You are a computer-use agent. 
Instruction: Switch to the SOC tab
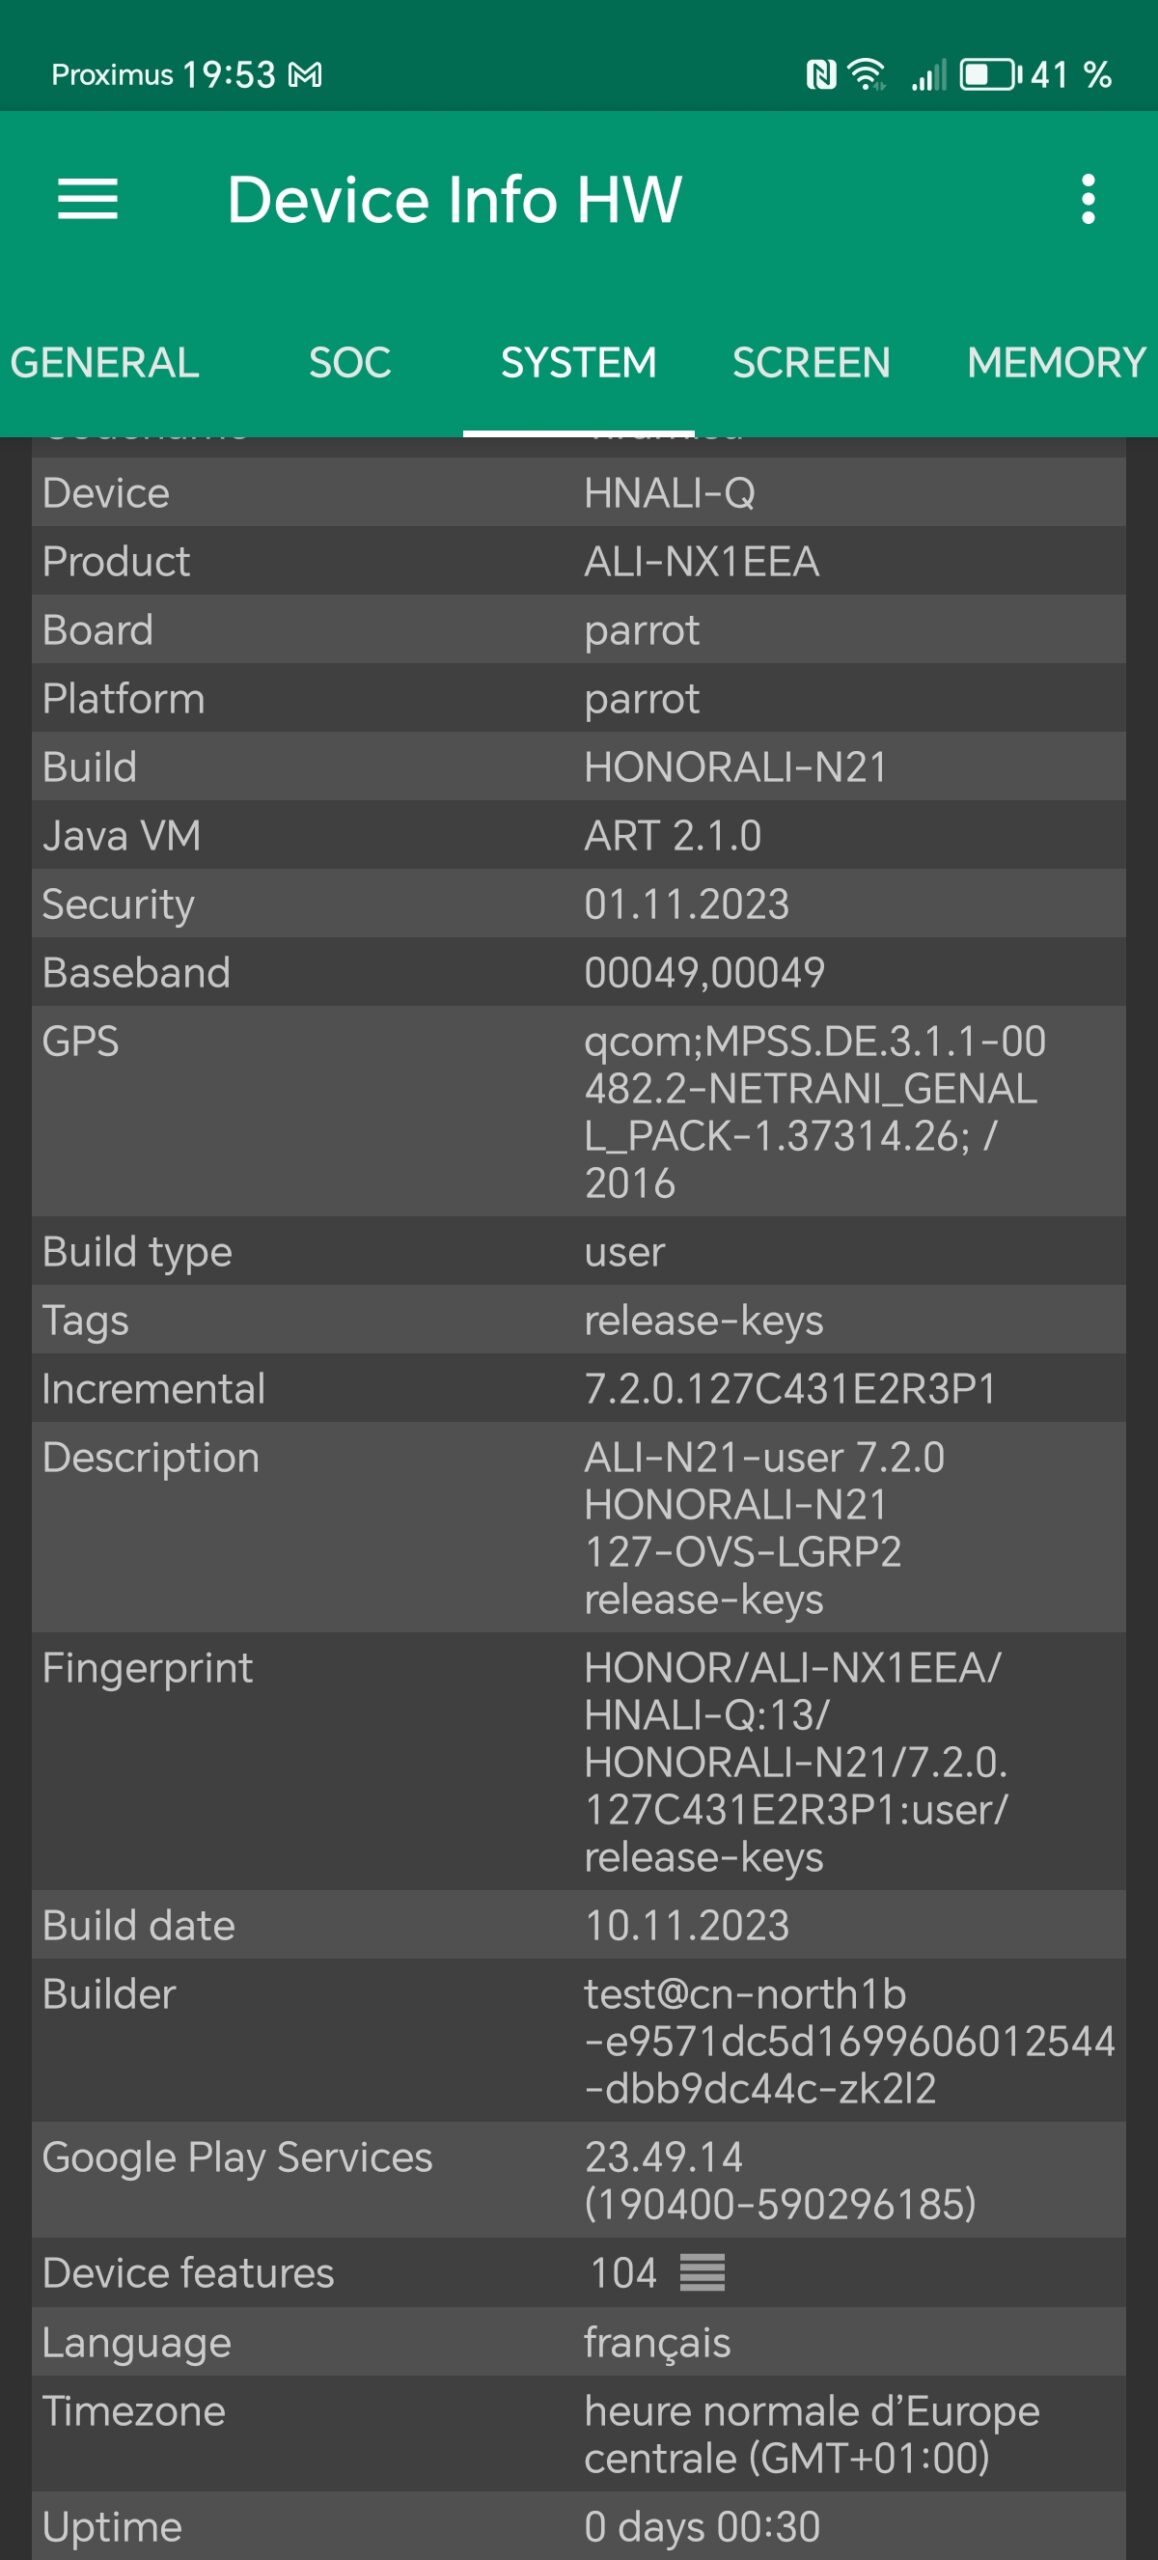349,363
